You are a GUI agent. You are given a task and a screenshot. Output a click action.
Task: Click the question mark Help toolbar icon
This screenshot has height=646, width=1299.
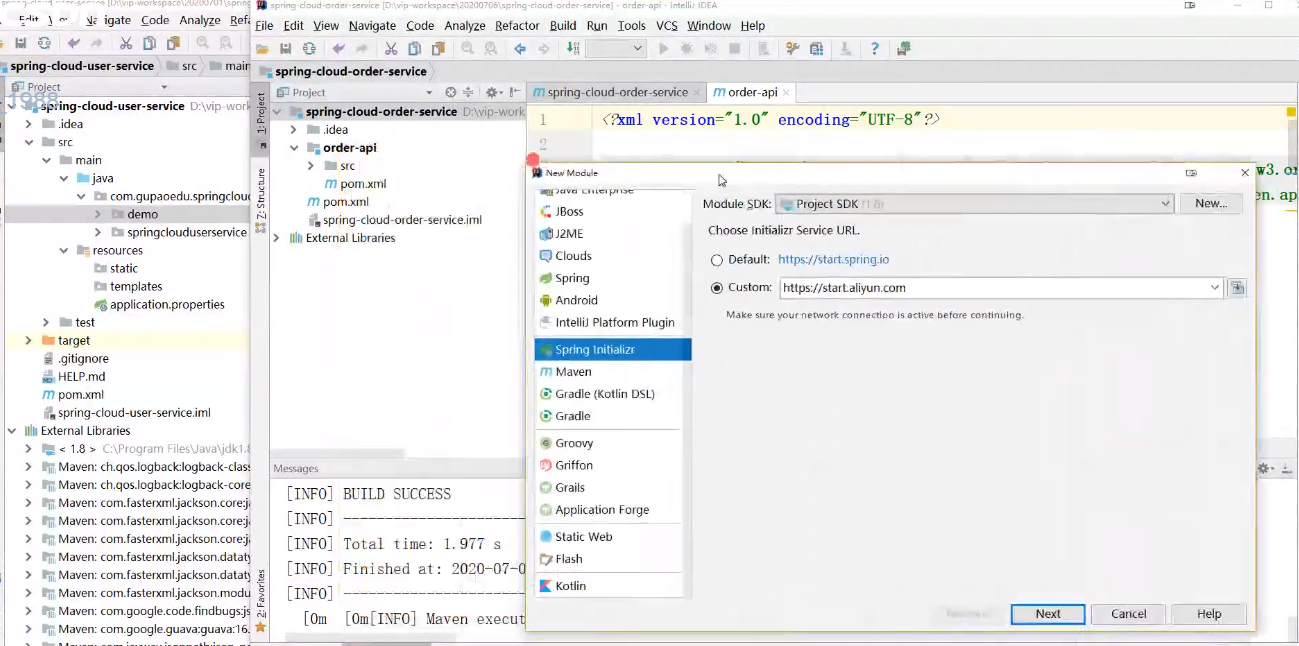click(x=875, y=49)
